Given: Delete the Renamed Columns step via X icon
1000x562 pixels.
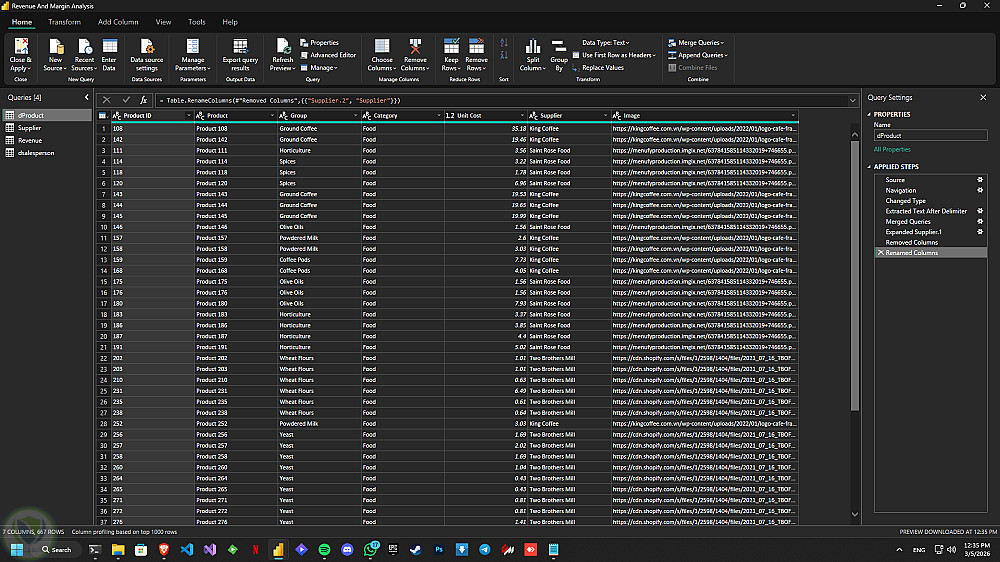Looking at the screenshot, I should (x=880, y=253).
